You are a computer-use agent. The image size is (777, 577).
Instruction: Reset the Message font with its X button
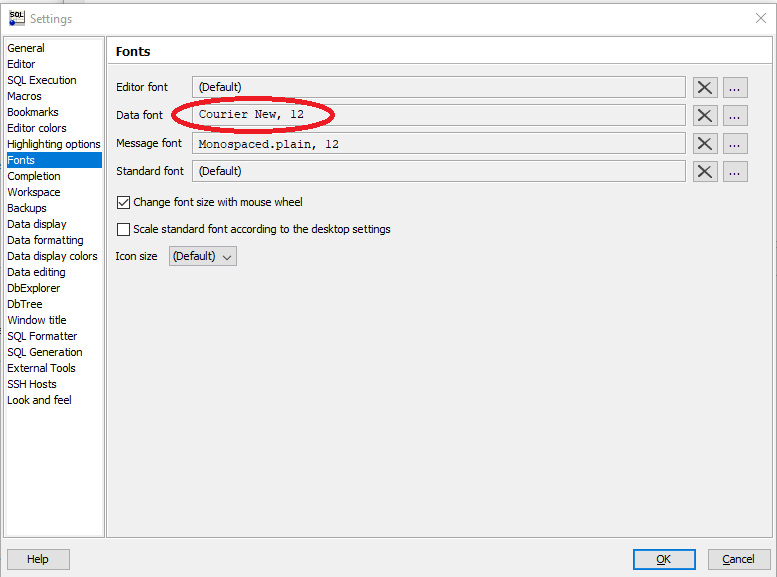click(705, 144)
